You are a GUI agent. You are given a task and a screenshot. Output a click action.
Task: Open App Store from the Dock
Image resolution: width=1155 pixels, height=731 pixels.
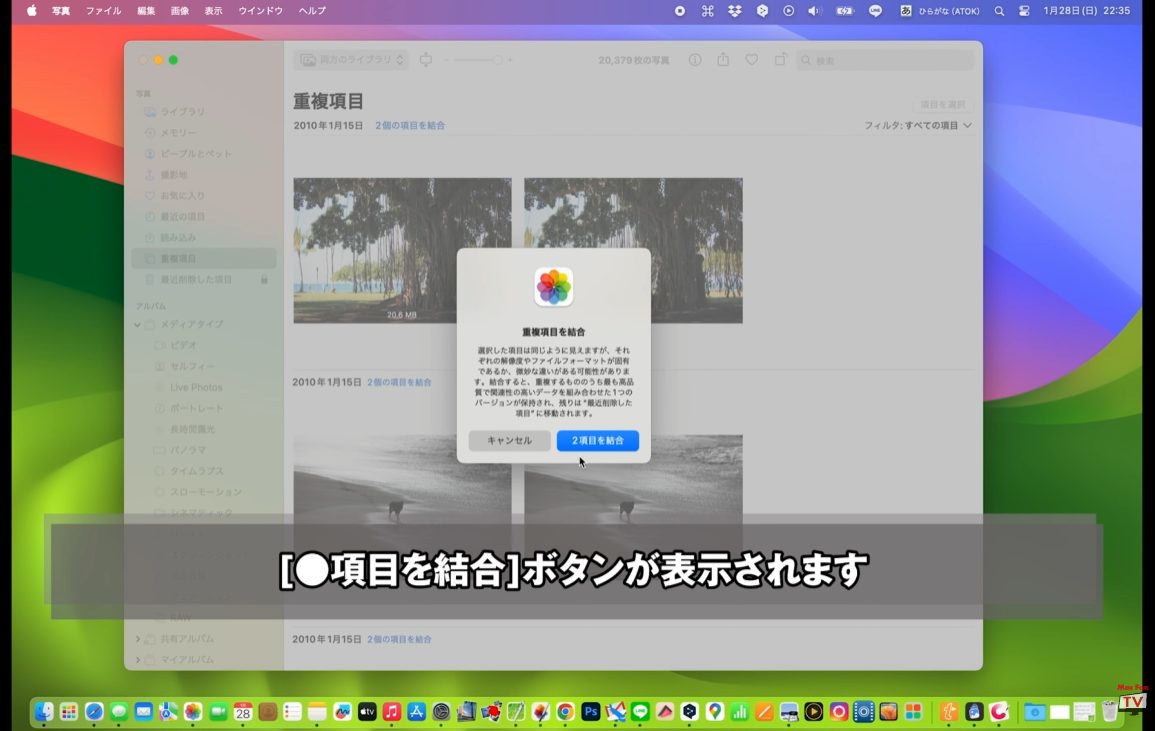(x=417, y=711)
